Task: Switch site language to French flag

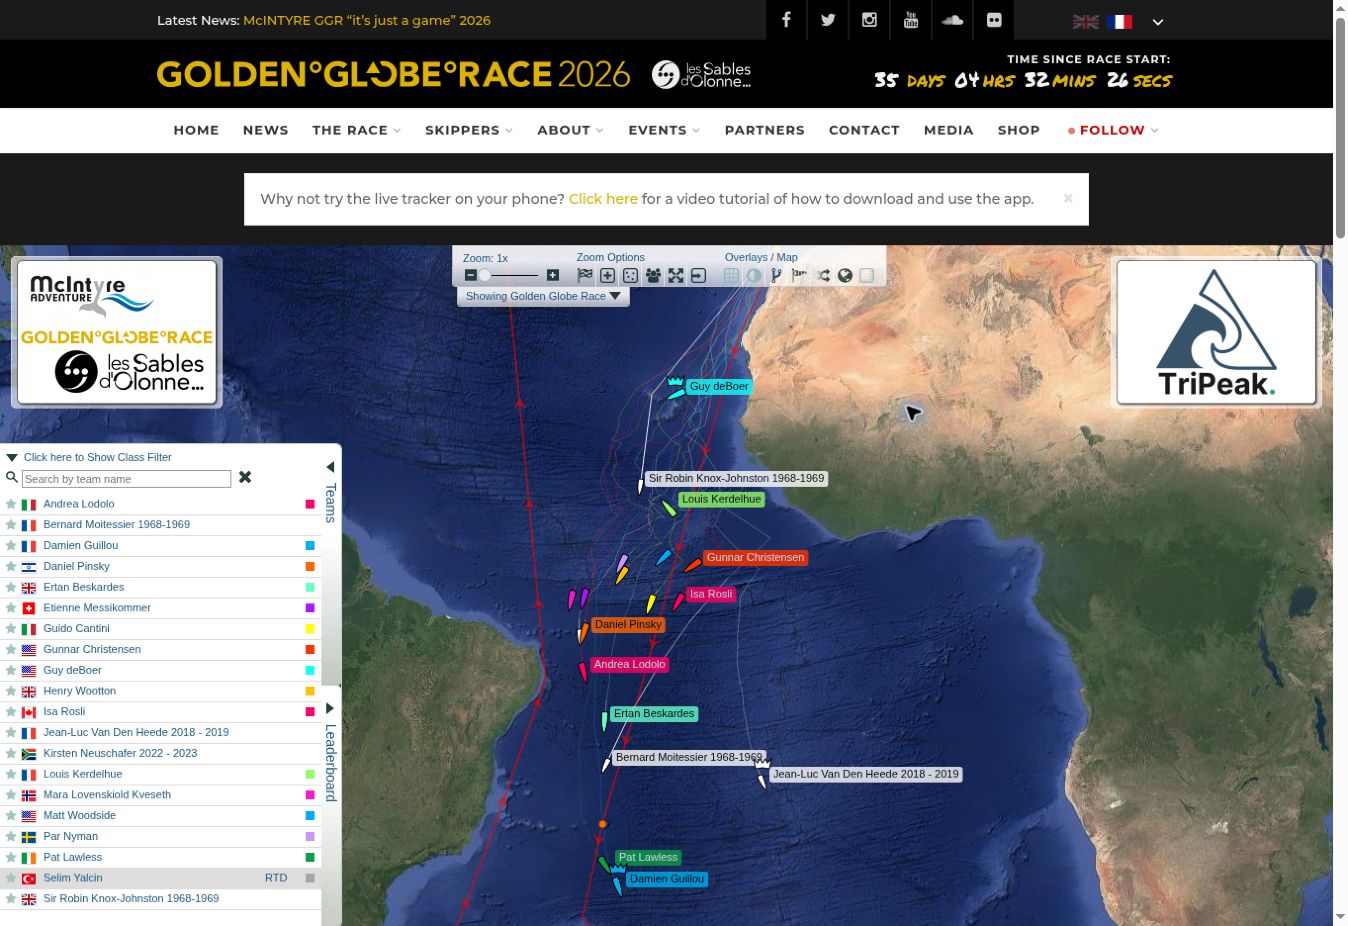Action: pyautogui.click(x=1120, y=21)
